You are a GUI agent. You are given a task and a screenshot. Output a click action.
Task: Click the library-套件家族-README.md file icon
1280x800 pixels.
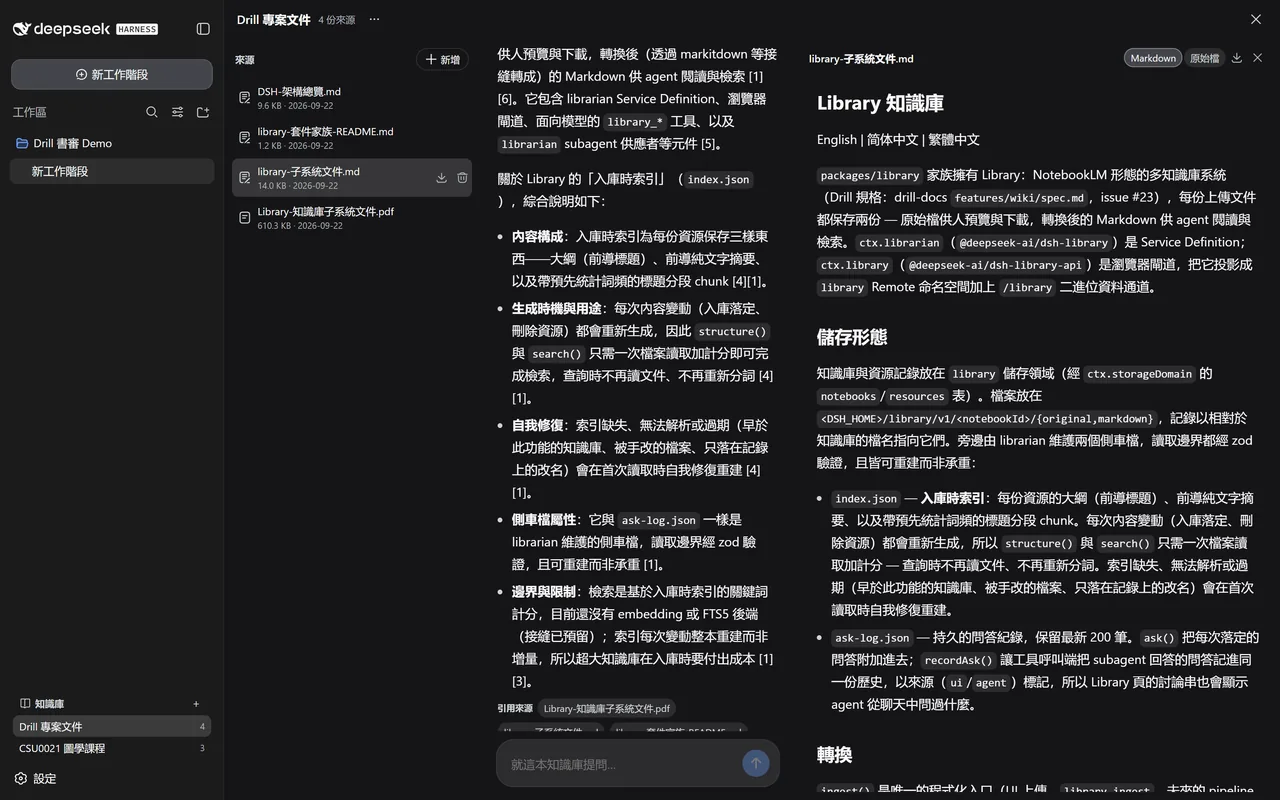tap(244, 138)
